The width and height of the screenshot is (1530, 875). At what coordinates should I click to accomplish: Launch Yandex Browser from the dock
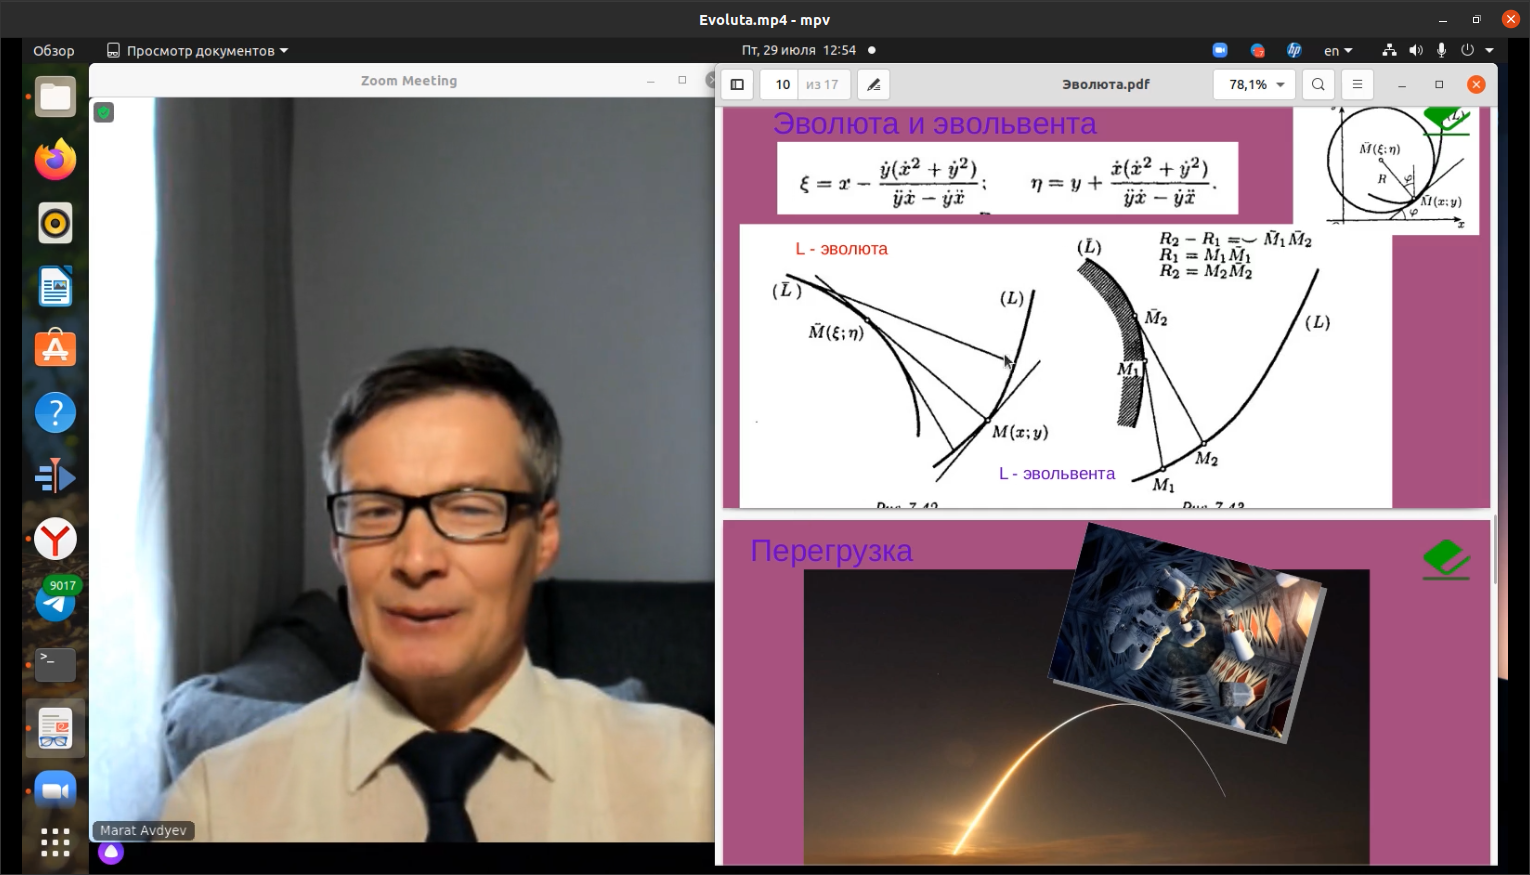[x=55, y=539]
